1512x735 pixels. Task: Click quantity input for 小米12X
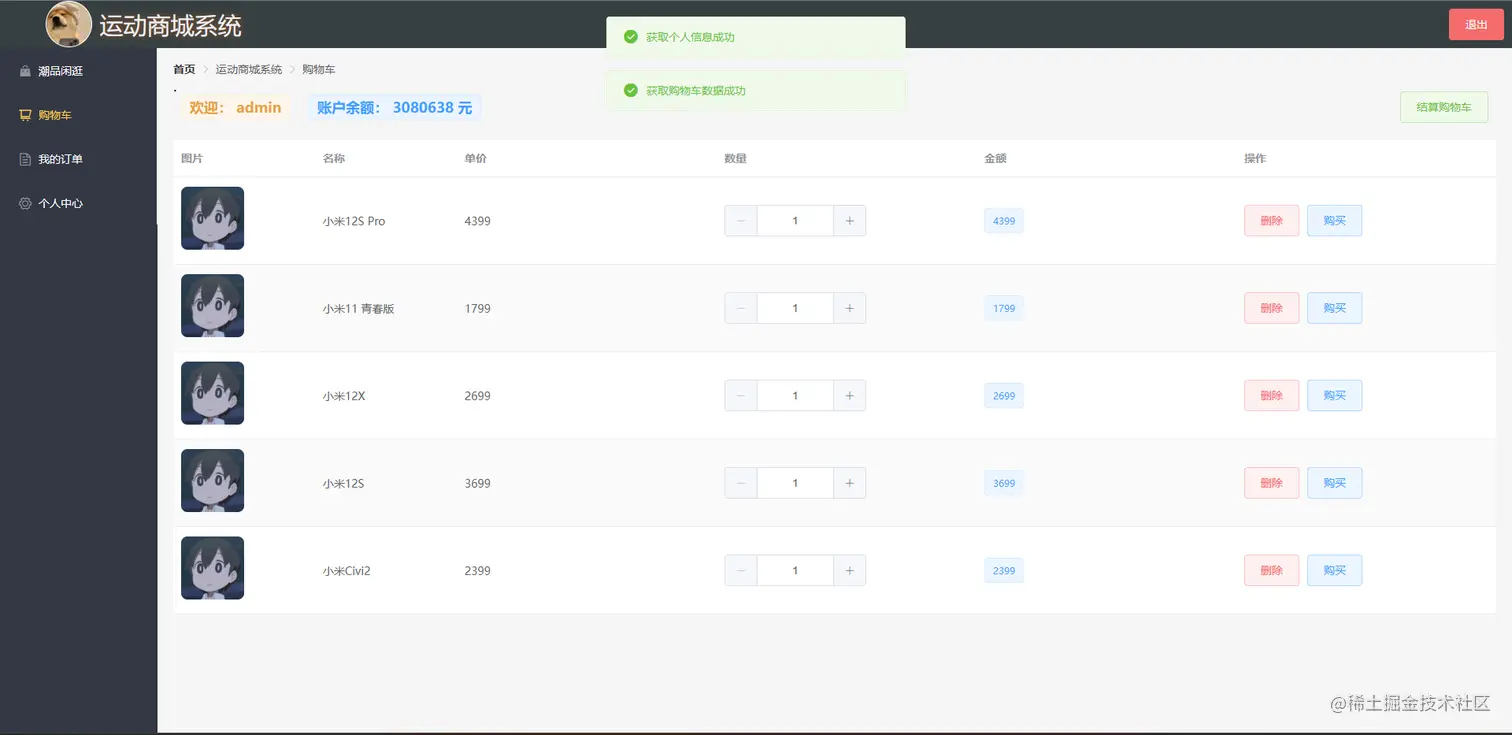point(795,396)
